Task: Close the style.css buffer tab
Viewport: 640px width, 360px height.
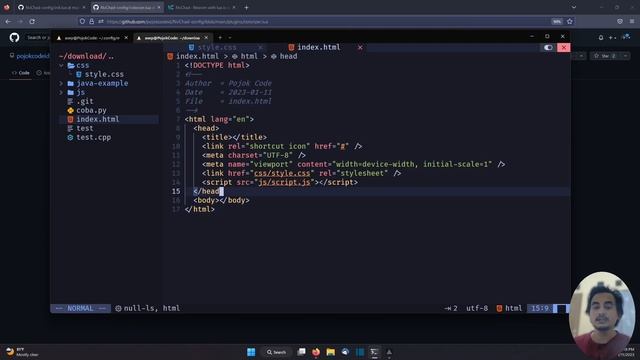Action: tap(260, 47)
